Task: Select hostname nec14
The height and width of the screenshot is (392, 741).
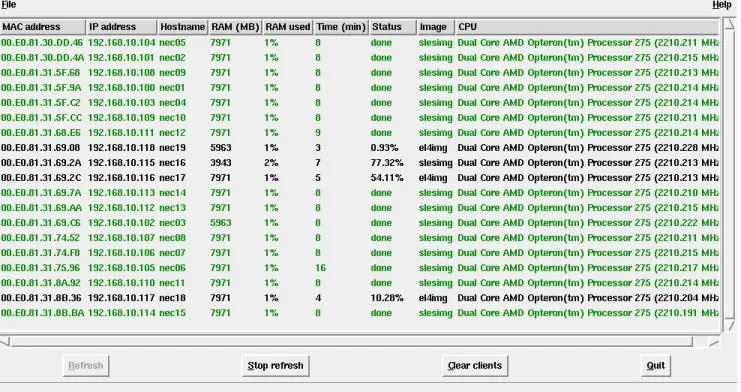Action: pyautogui.click(x=172, y=193)
